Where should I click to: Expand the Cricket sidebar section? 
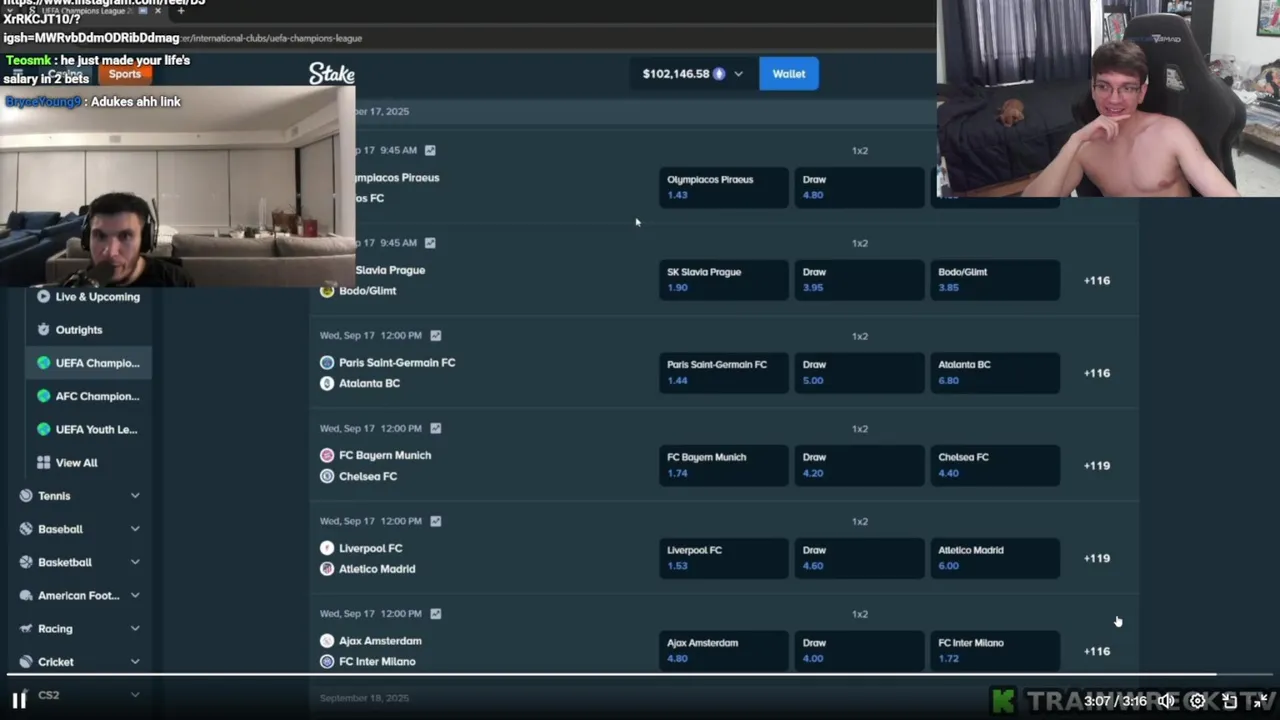[135, 662]
